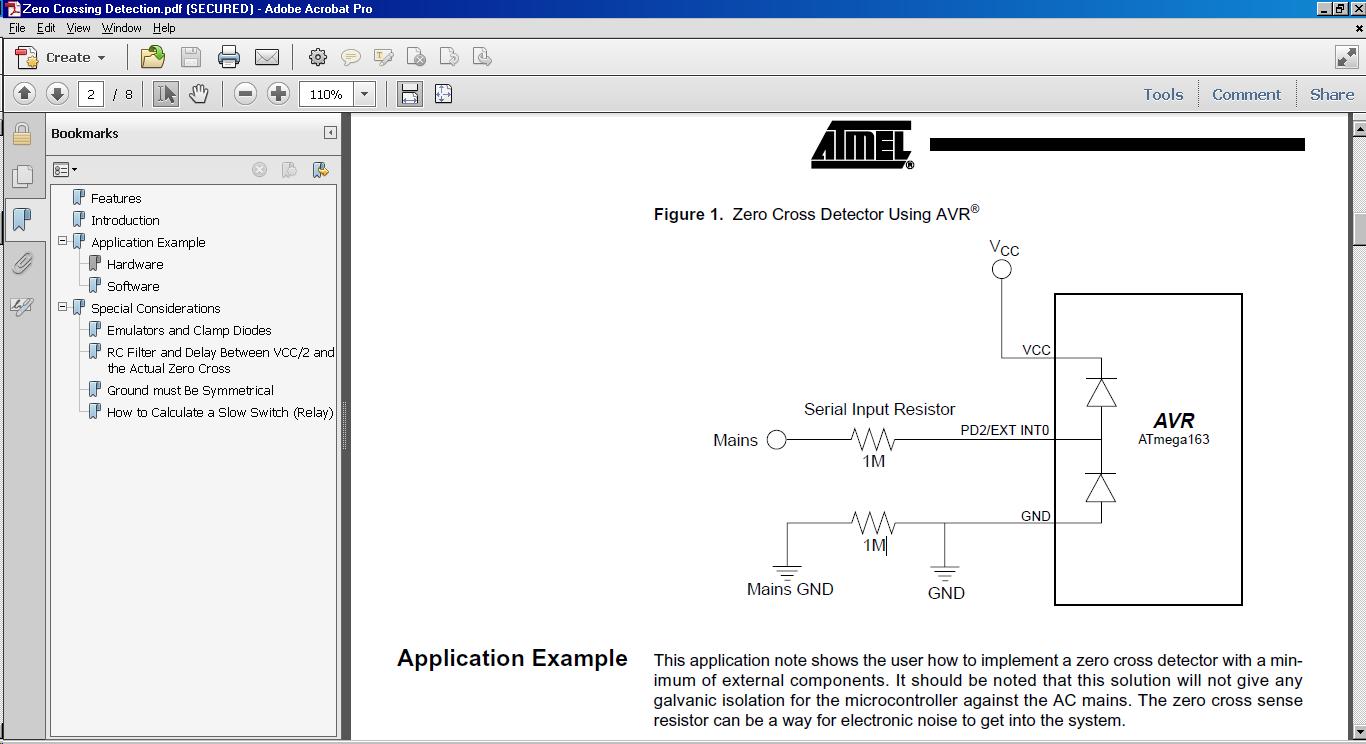This screenshot has width=1366, height=744.
Task: Select the Hand pan tool
Action: click(x=199, y=94)
